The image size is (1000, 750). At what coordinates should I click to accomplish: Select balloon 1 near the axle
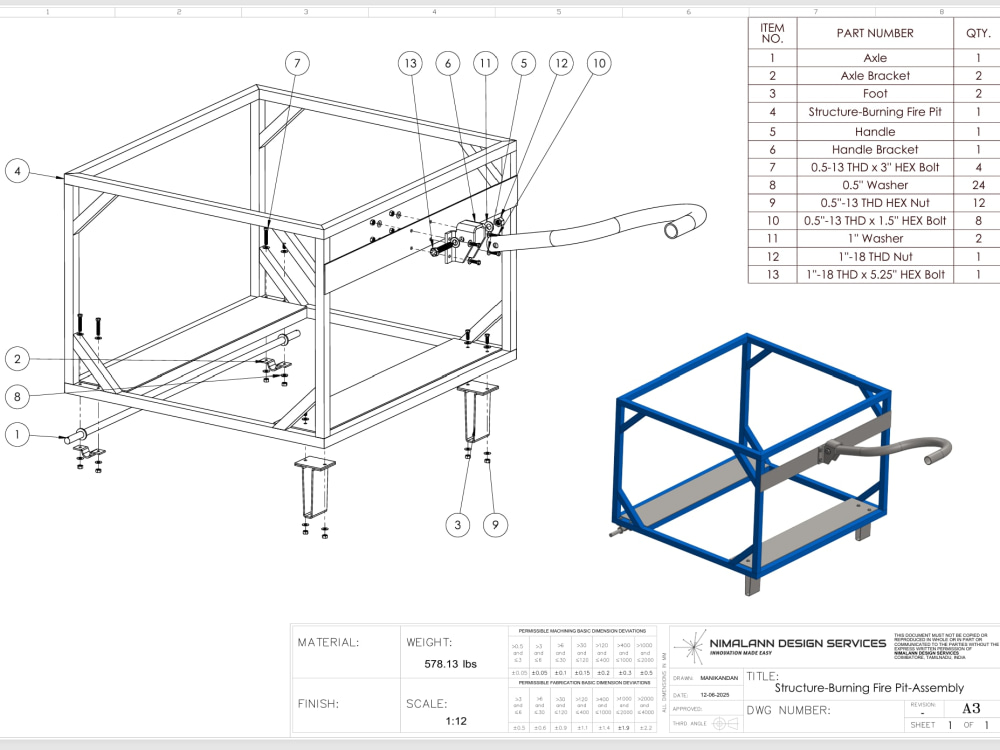pos(17,435)
